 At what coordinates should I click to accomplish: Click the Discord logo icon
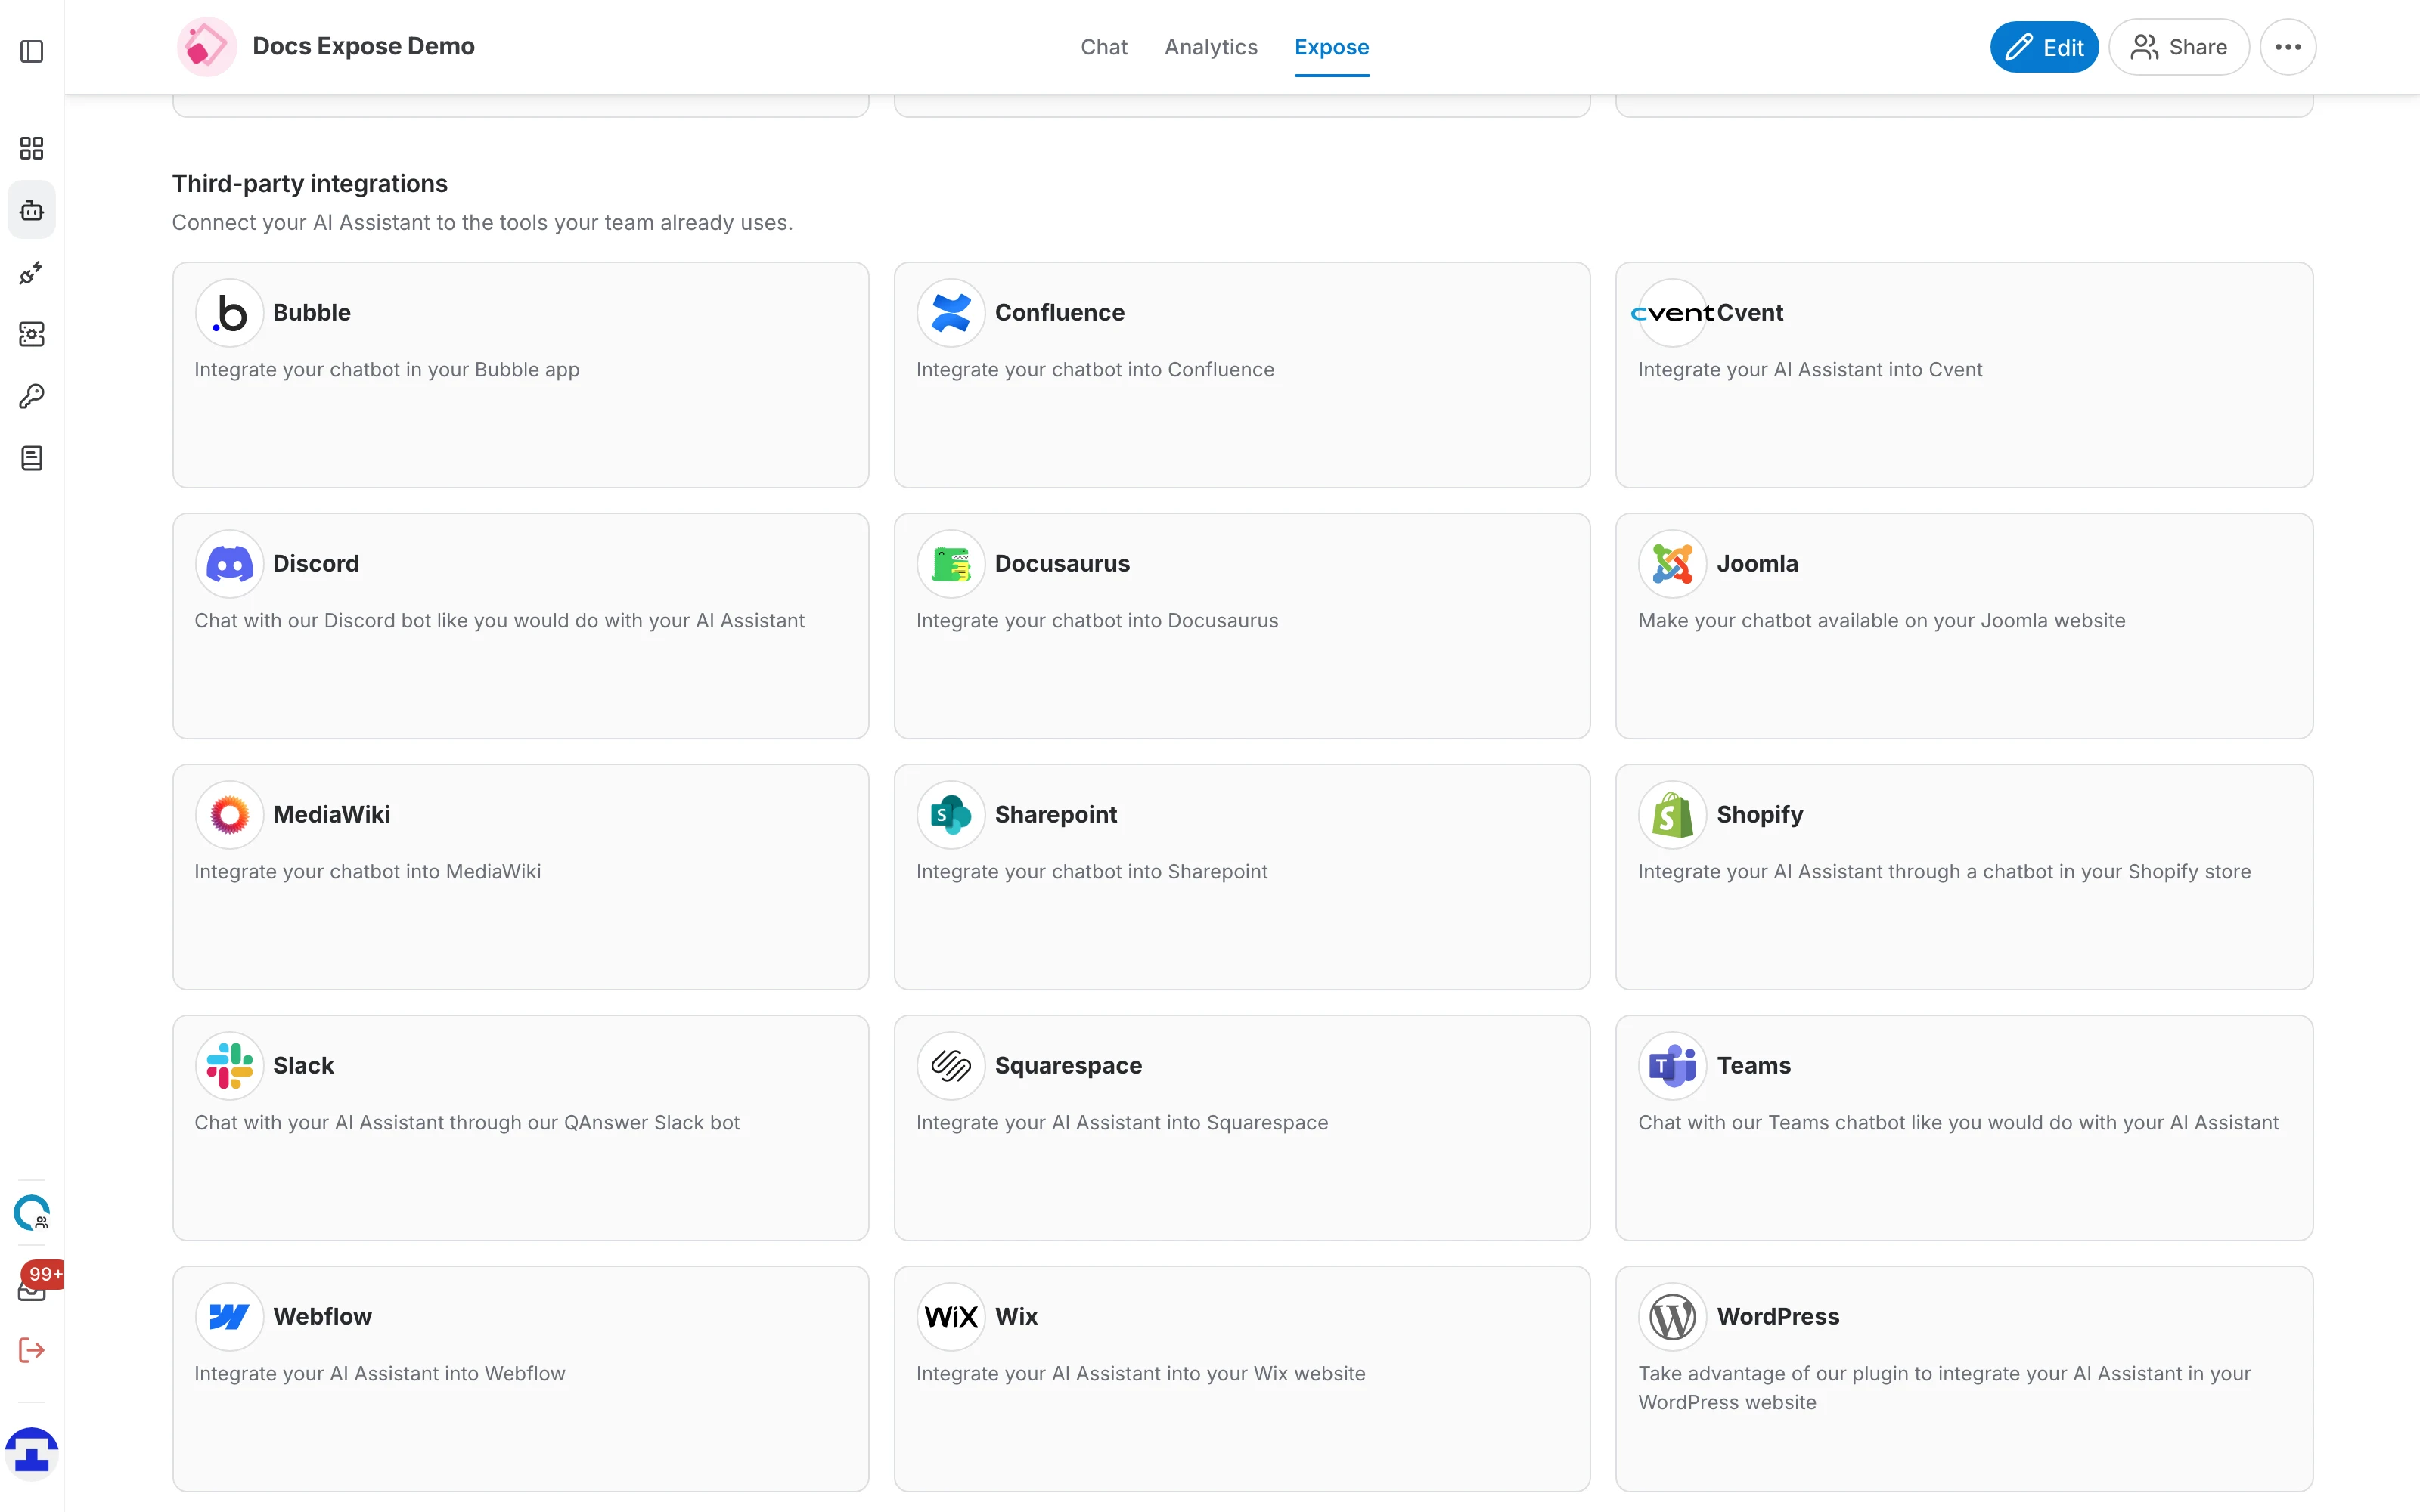click(230, 564)
